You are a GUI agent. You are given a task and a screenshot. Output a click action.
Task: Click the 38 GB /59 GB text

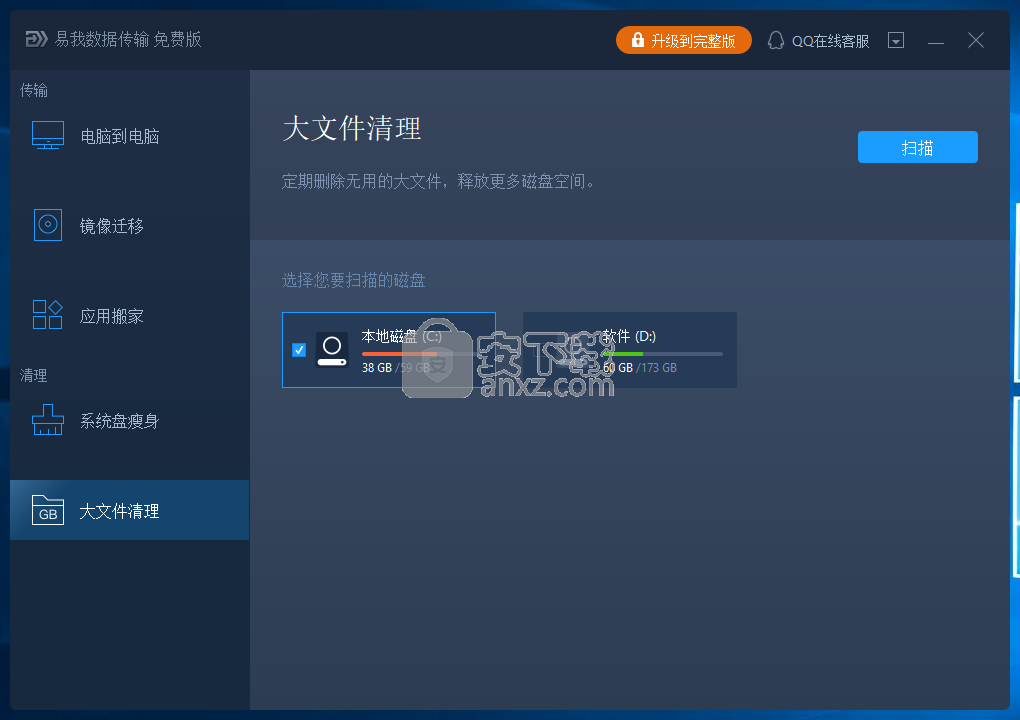396,367
